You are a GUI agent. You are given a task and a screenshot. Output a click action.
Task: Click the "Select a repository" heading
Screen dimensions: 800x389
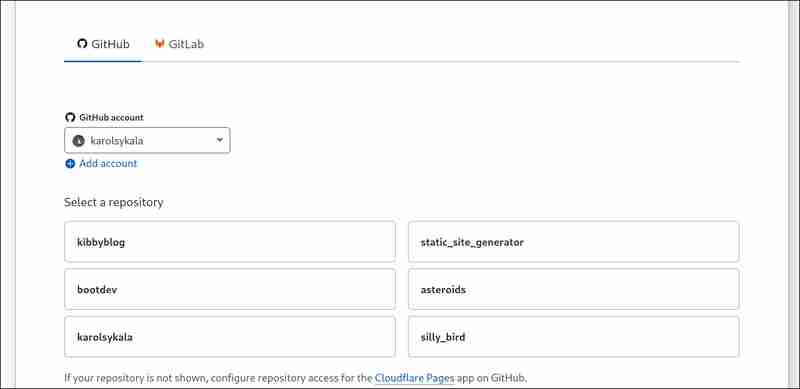click(x=114, y=203)
